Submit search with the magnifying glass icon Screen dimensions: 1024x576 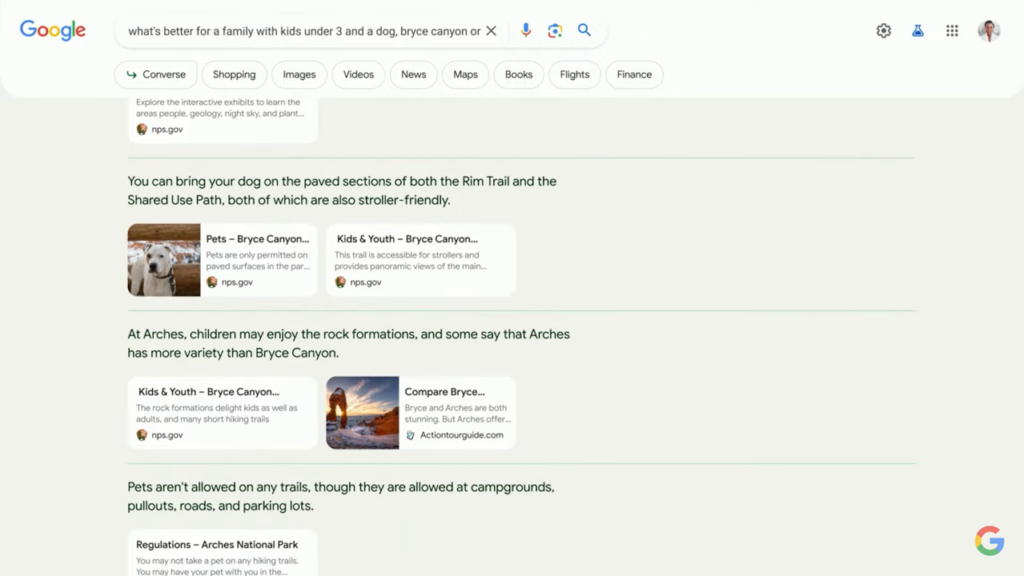(584, 30)
